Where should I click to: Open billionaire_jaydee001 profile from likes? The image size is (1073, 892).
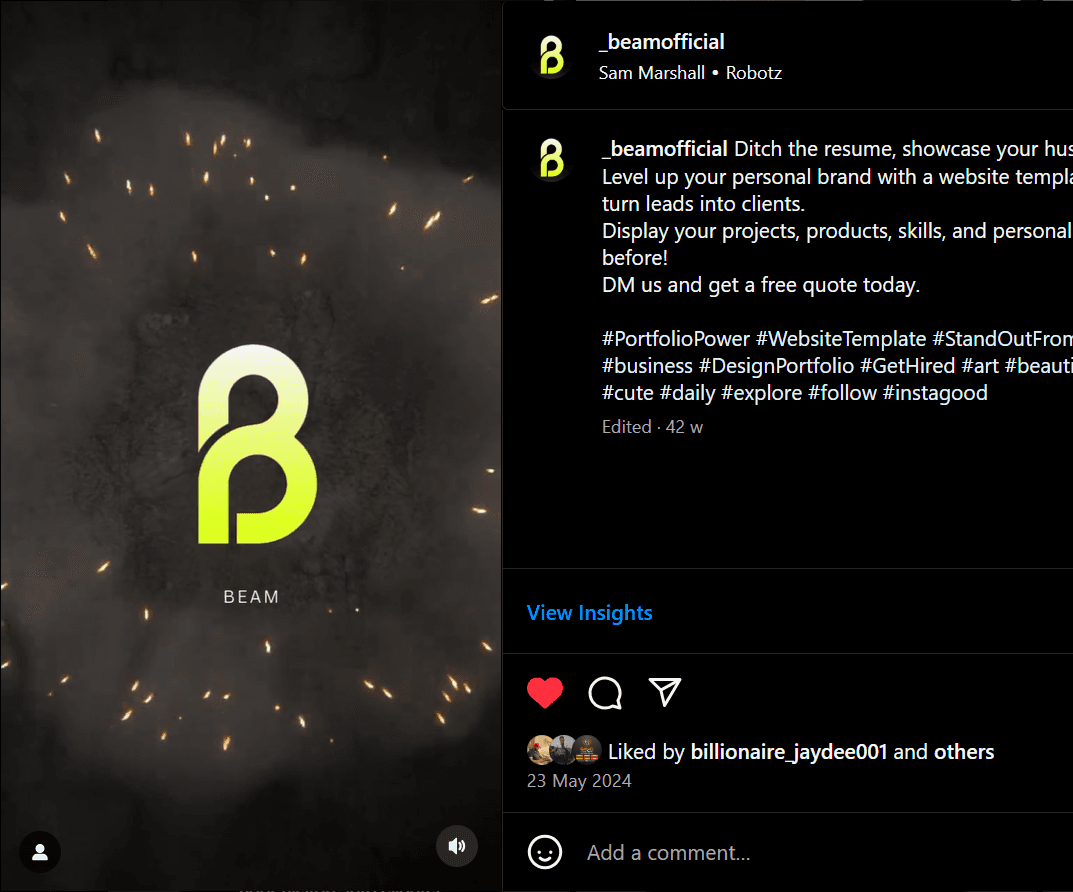pos(788,751)
